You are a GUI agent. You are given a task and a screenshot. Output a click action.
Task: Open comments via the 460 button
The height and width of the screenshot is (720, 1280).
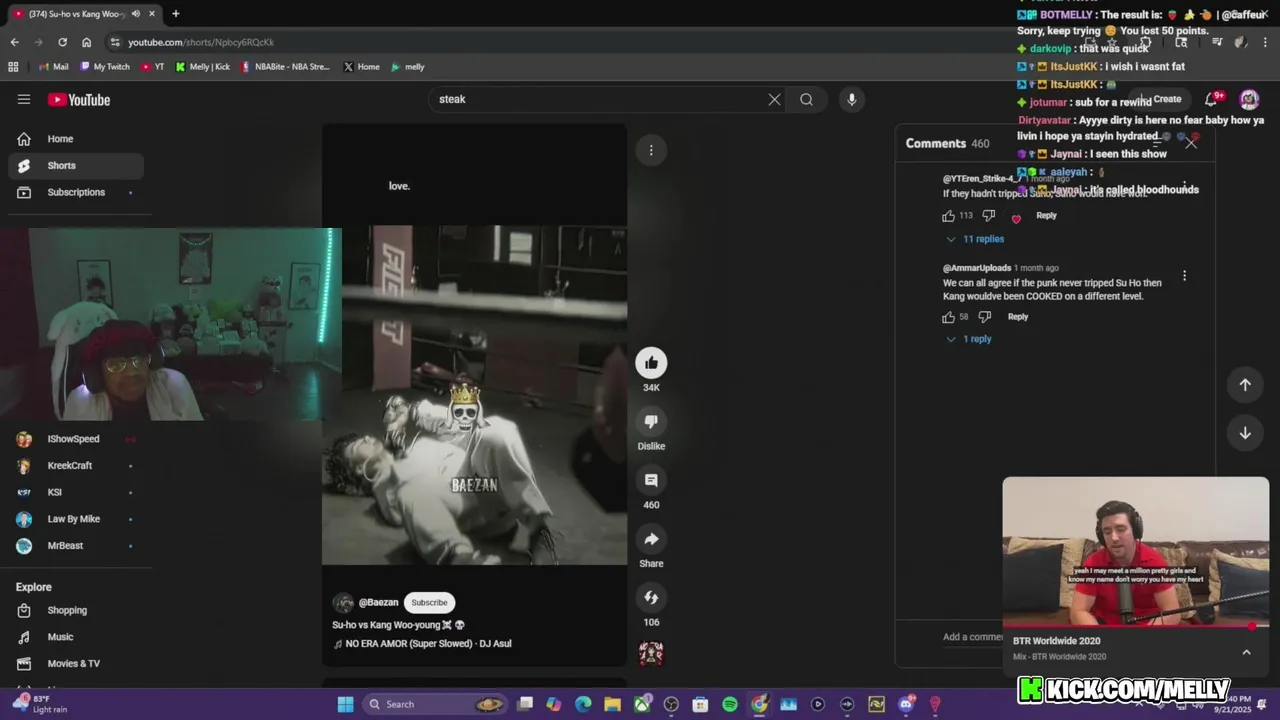(651, 480)
